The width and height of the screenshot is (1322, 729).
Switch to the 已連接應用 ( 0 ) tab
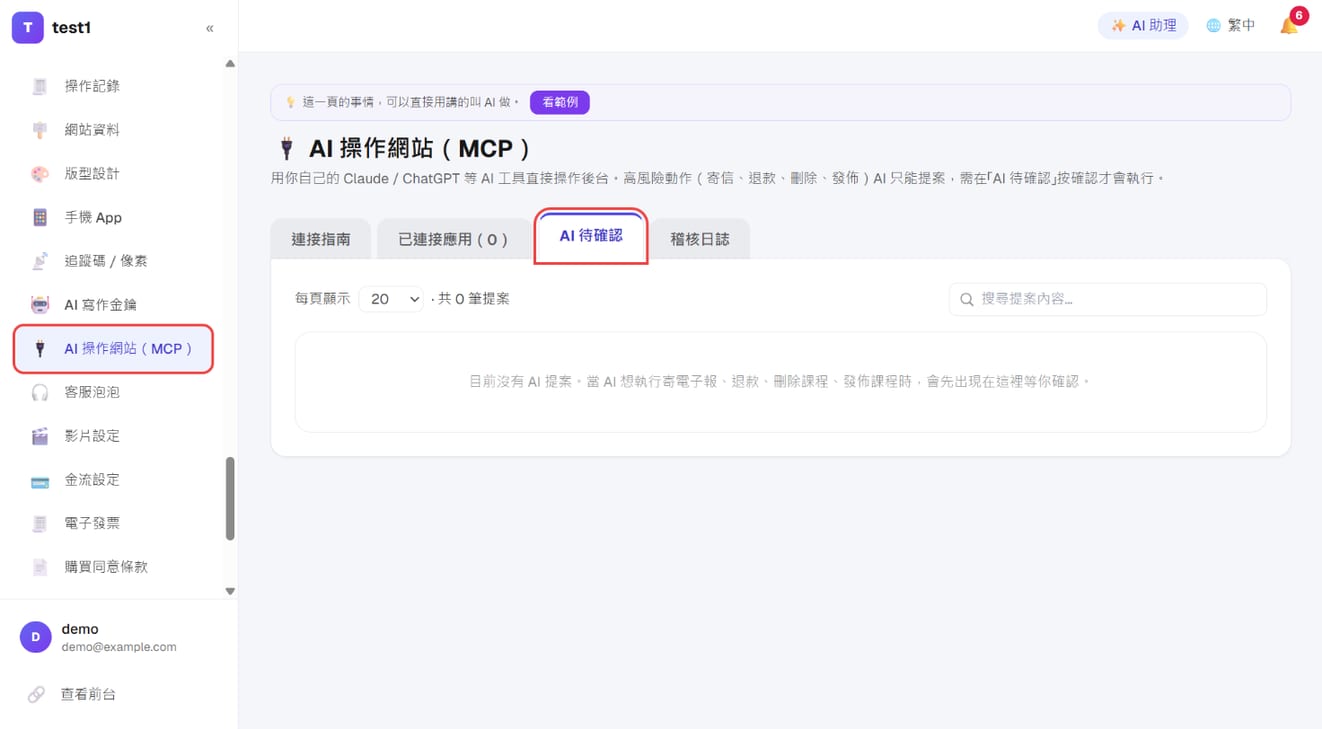(x=454, y=240)
